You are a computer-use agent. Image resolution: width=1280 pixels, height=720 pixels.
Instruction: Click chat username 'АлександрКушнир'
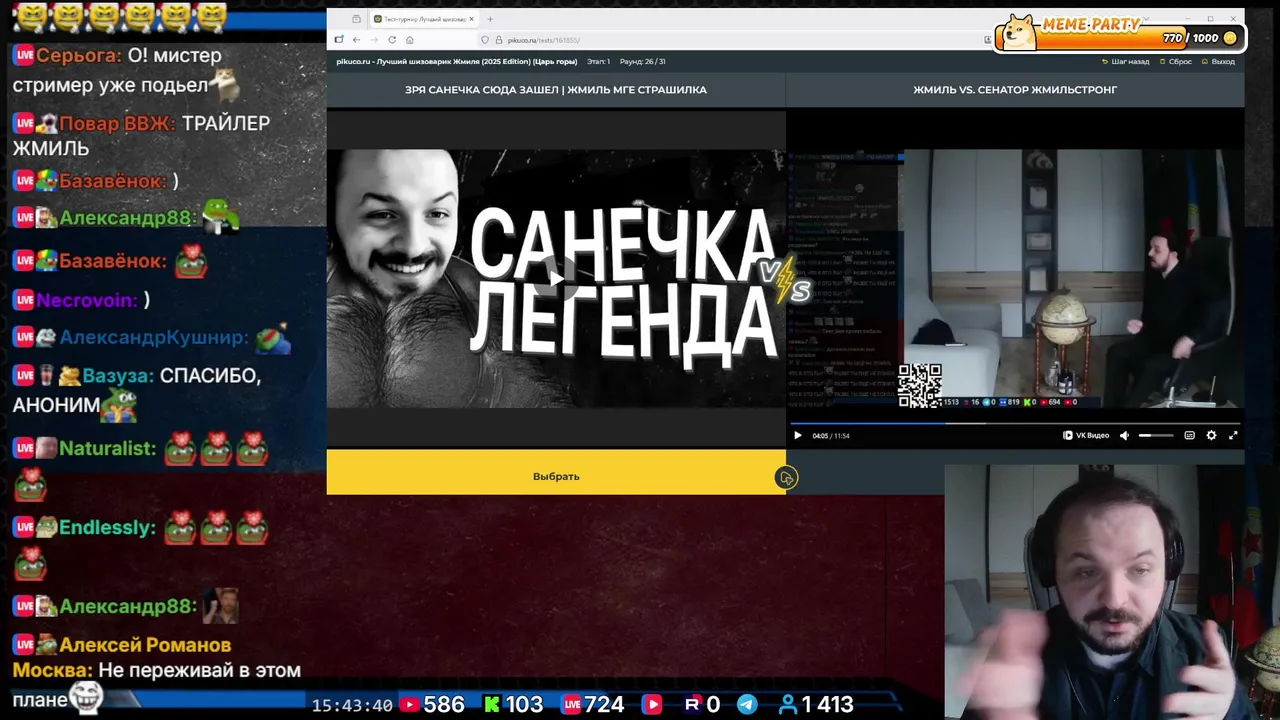(153, 338)
